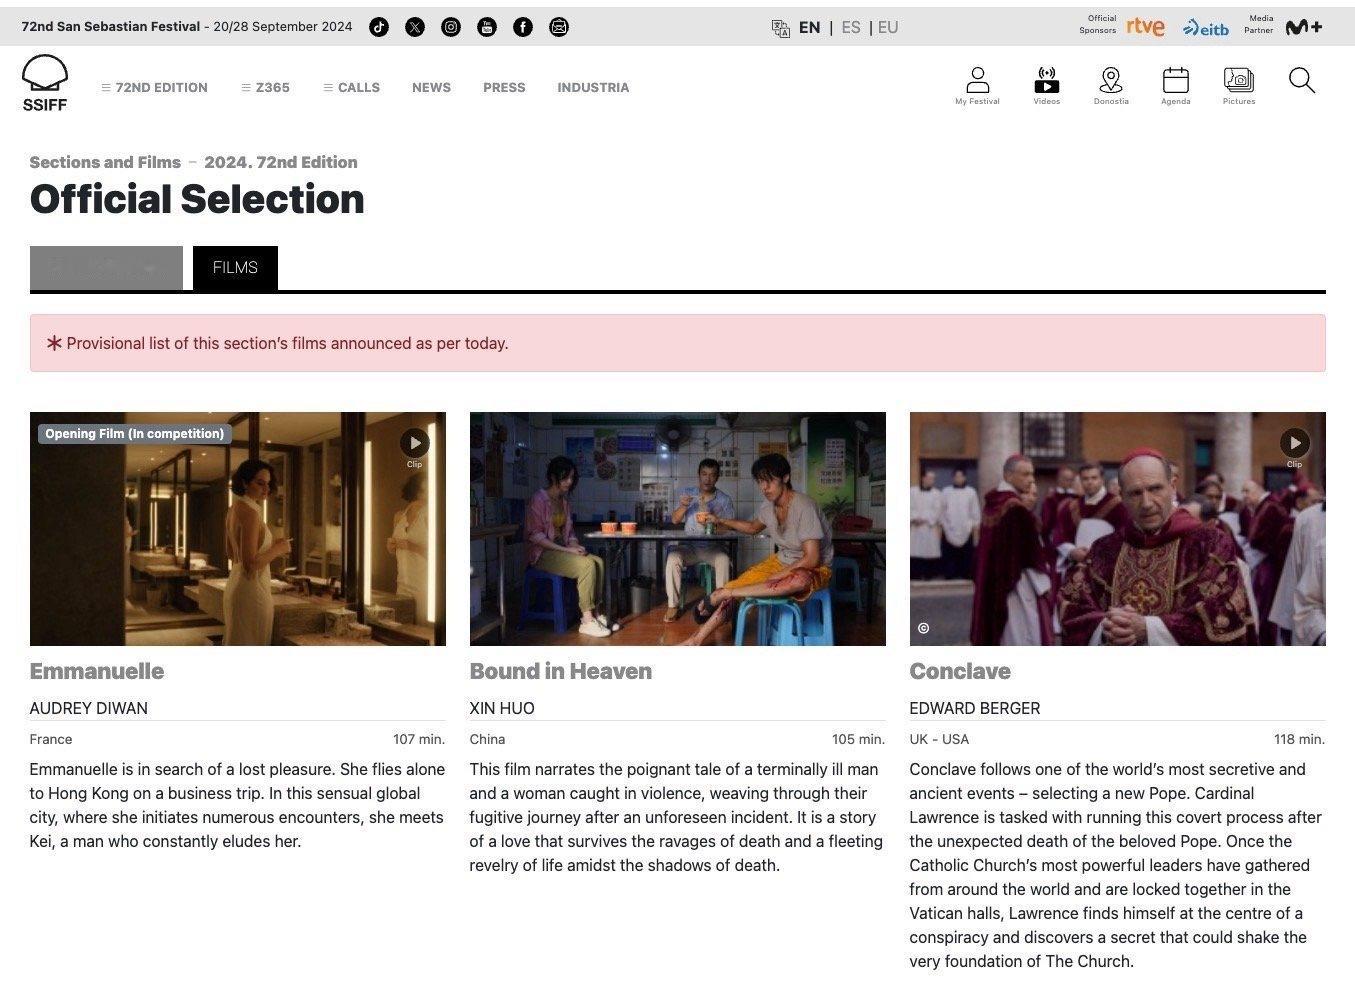The image size is (1355, 988).
Task: Play the Emmanuelle clip icon
Action: [x=414, y=443]
